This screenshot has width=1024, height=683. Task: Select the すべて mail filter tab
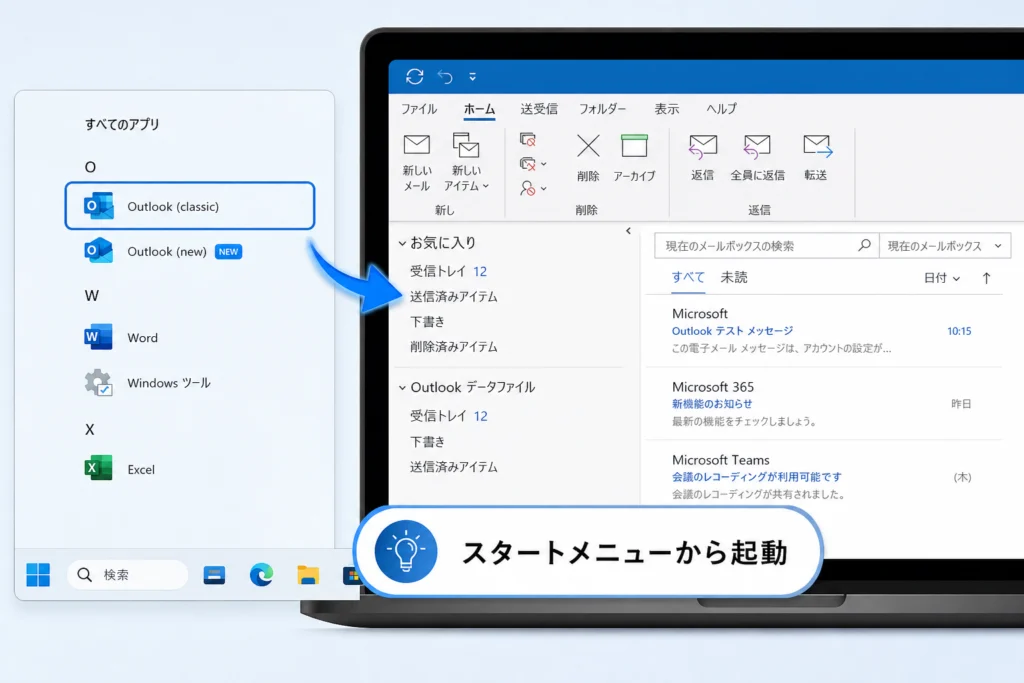click(688, 278)
